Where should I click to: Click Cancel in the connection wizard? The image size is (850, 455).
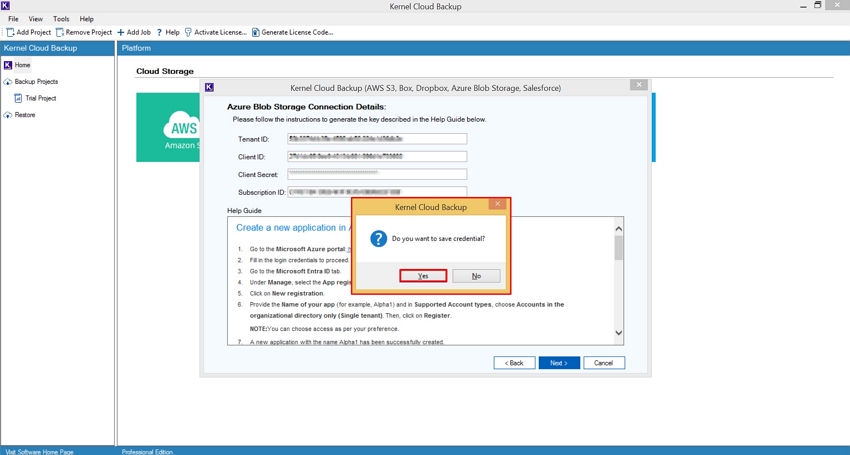[x=603, y=363]
